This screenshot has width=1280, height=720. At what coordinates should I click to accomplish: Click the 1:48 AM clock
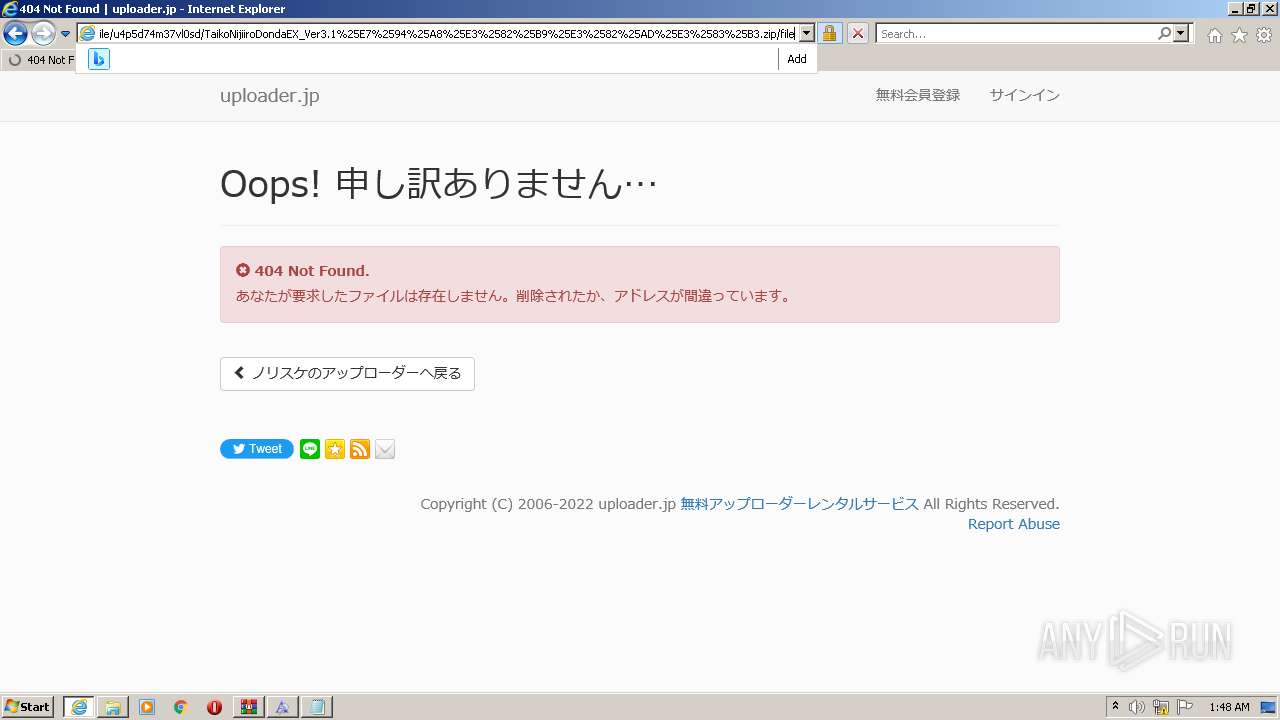point(1229,707)
